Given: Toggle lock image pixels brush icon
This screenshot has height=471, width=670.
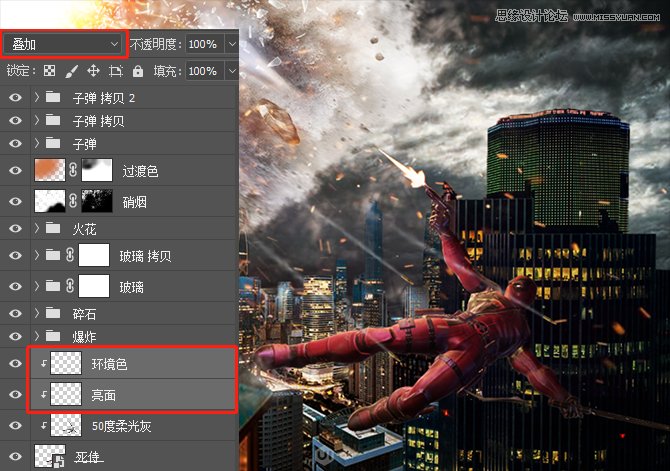Looking at the screenshot, I should 71,71.
